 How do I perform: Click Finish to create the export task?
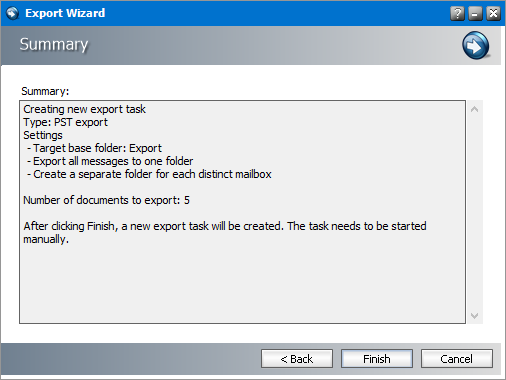coord(377,359)
